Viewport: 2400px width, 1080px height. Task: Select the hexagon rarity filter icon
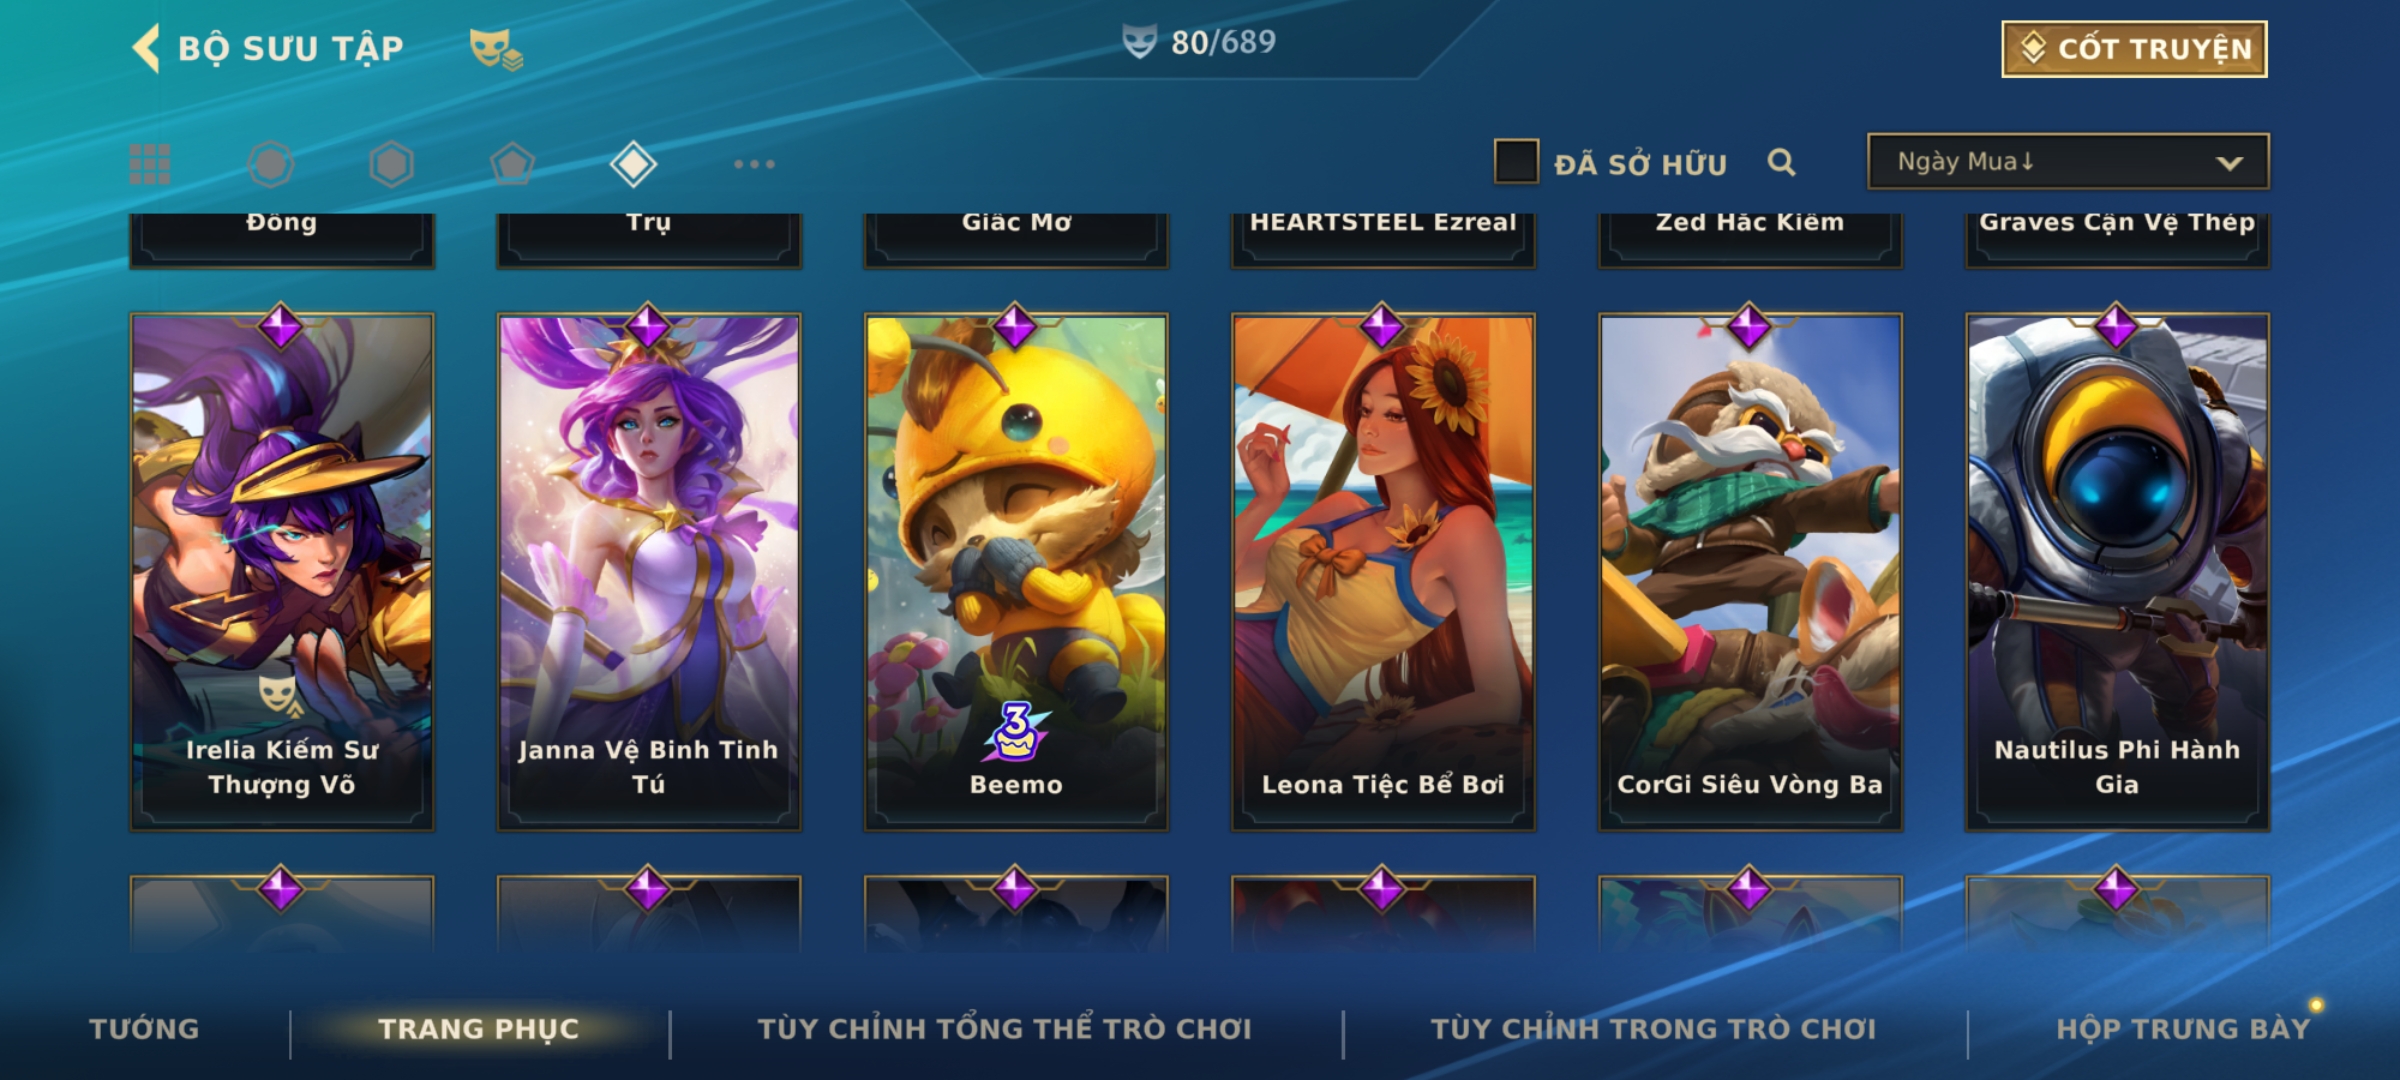[391, 164]
